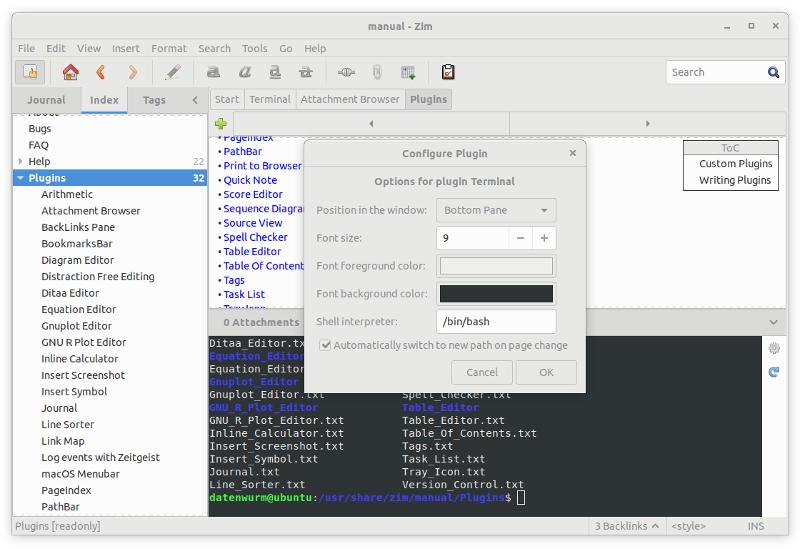Screen dimensions: 800x549
Task: Open the Tools menu
Action: pos(254,48)
